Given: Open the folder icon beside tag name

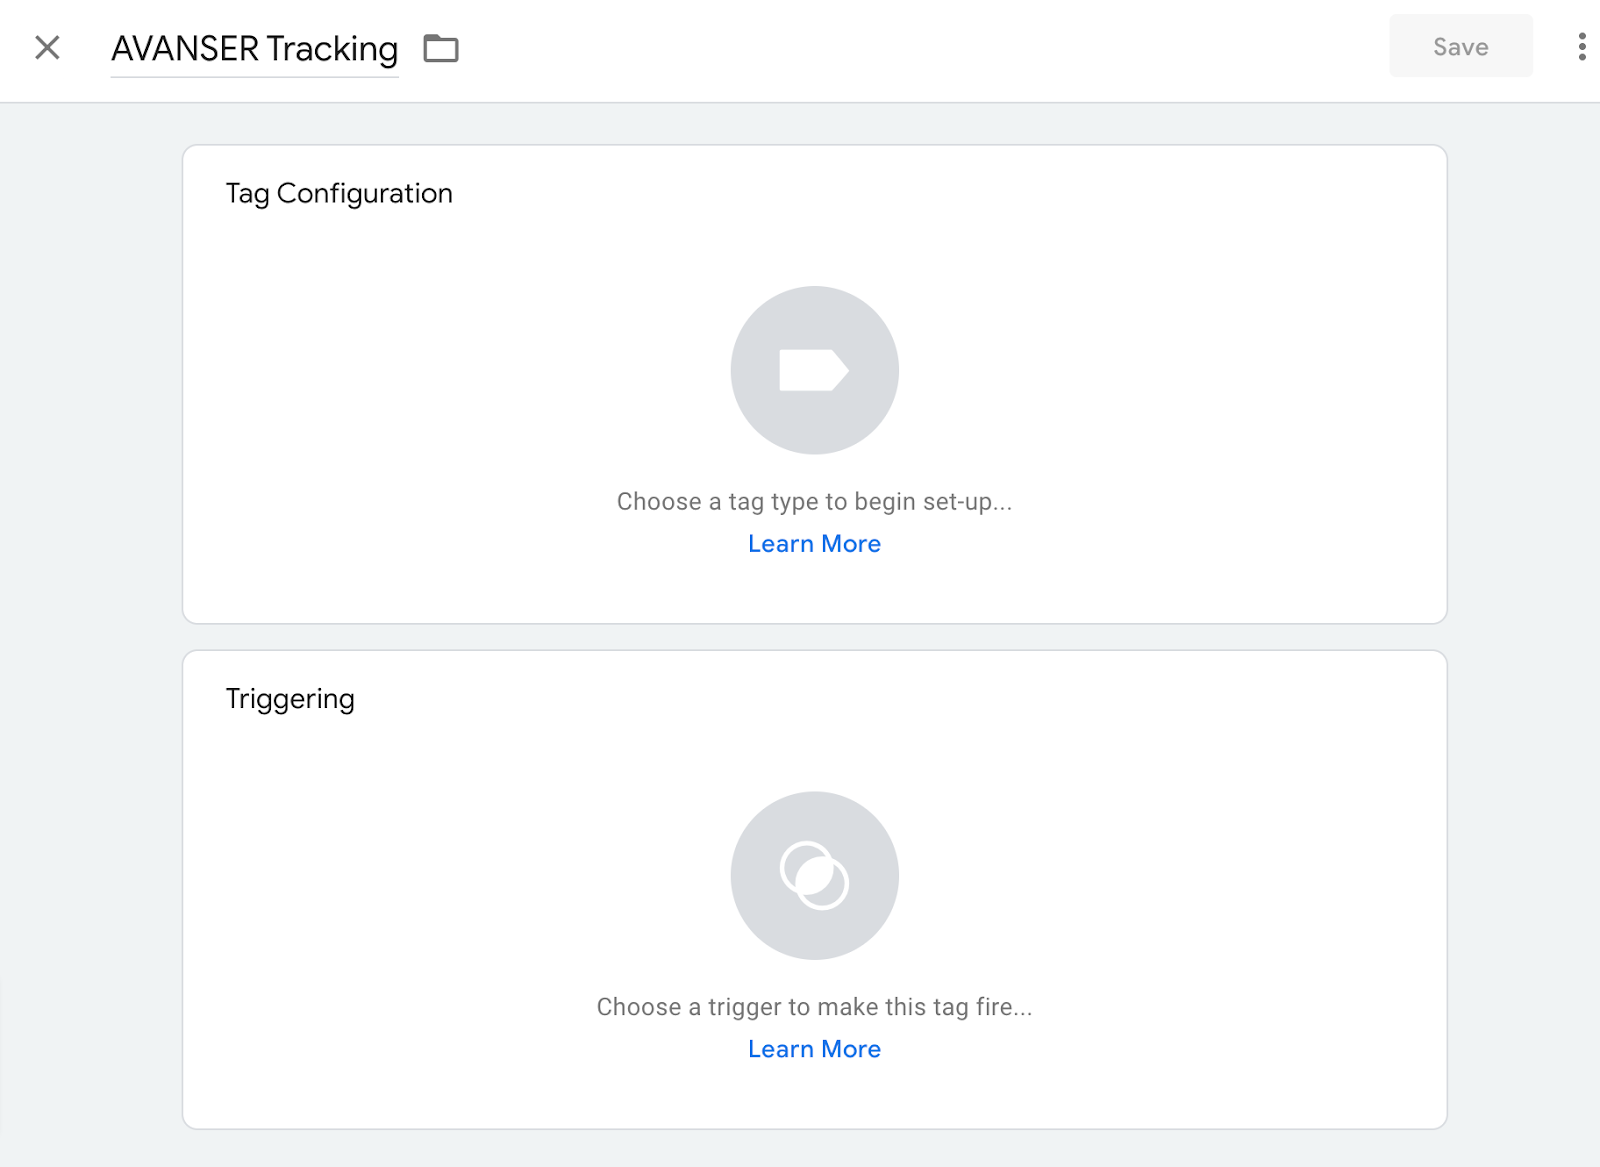Looking at the screenshot, I should [x=441, y=48].
